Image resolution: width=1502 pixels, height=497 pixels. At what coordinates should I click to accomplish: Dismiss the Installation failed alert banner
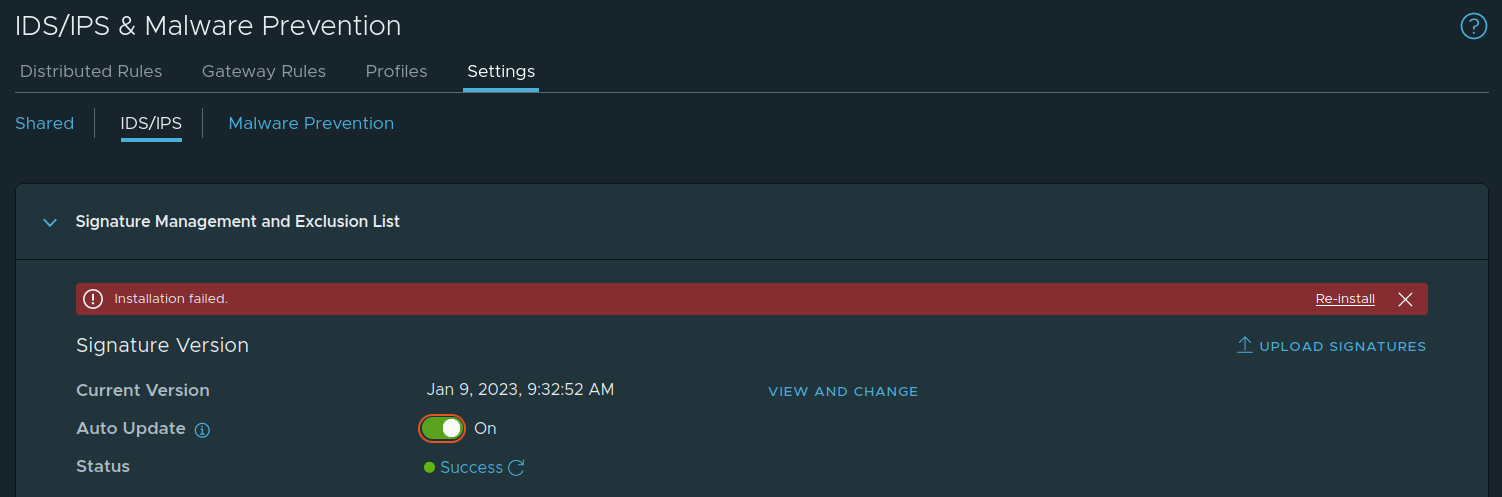point(1405,299)
